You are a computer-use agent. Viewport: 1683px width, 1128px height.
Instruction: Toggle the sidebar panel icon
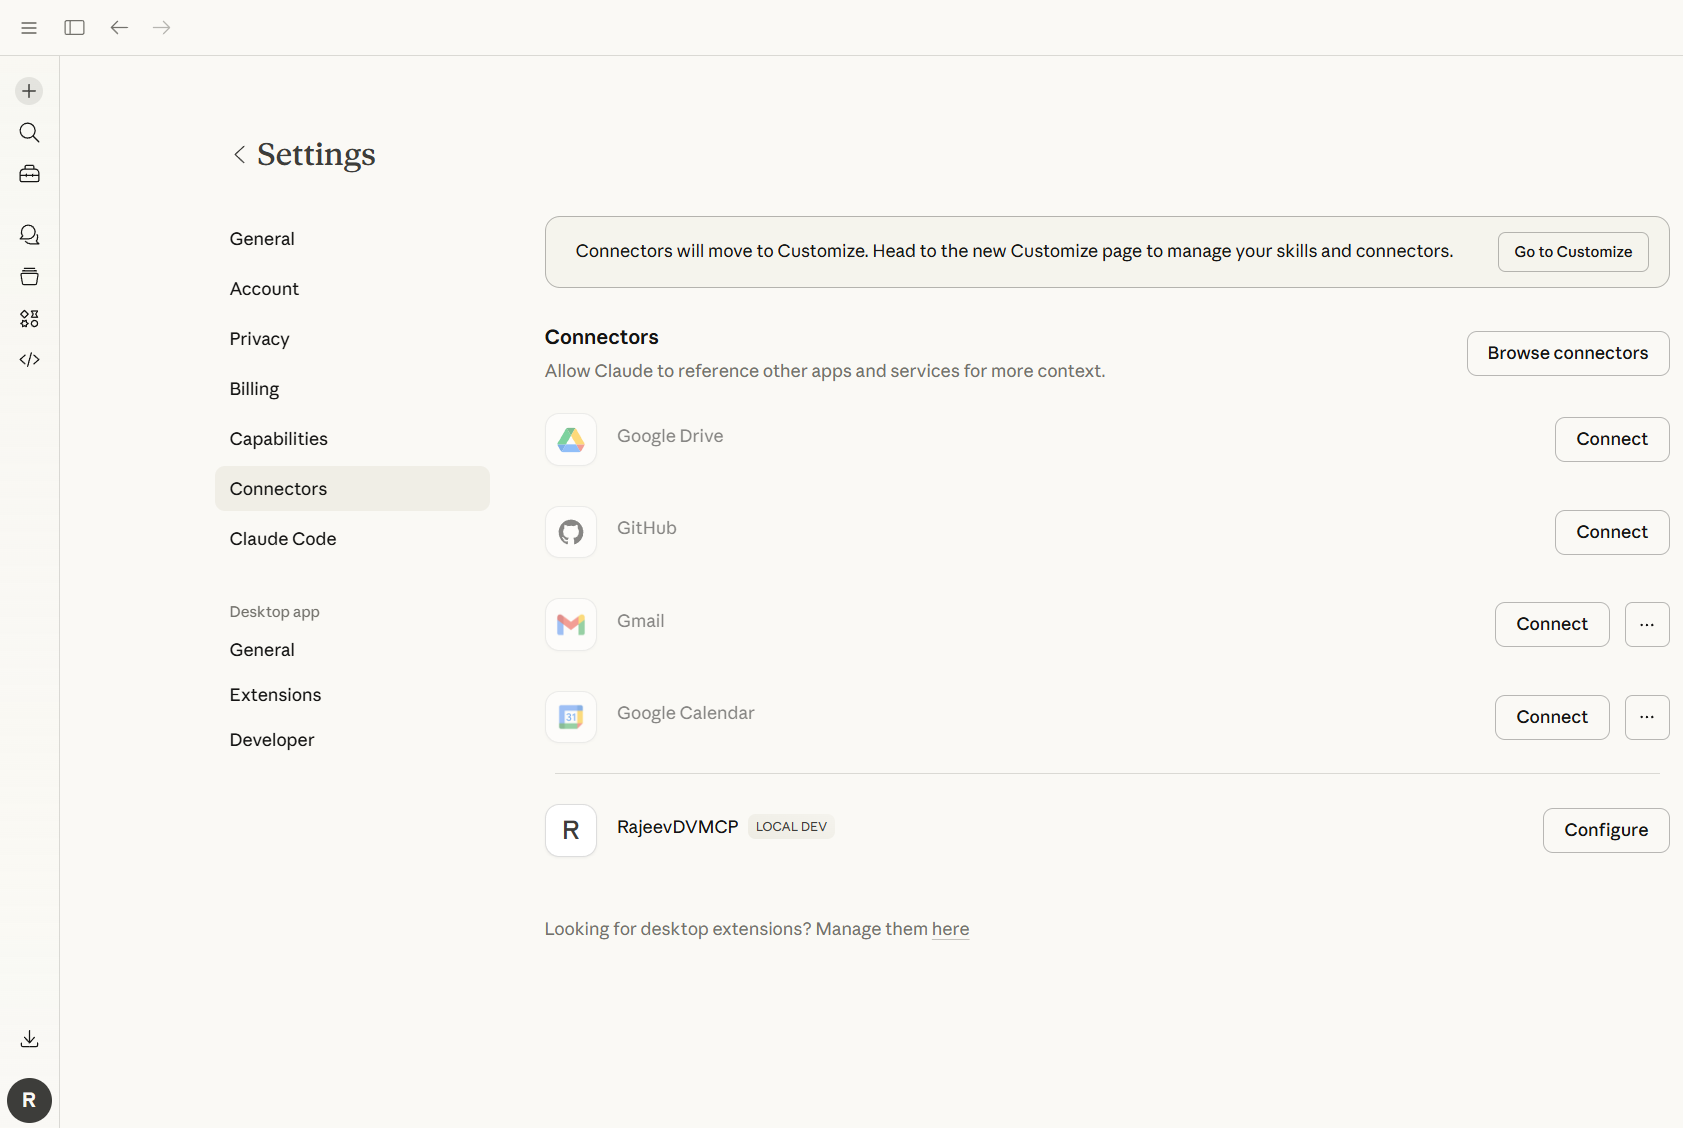[74, 27]
